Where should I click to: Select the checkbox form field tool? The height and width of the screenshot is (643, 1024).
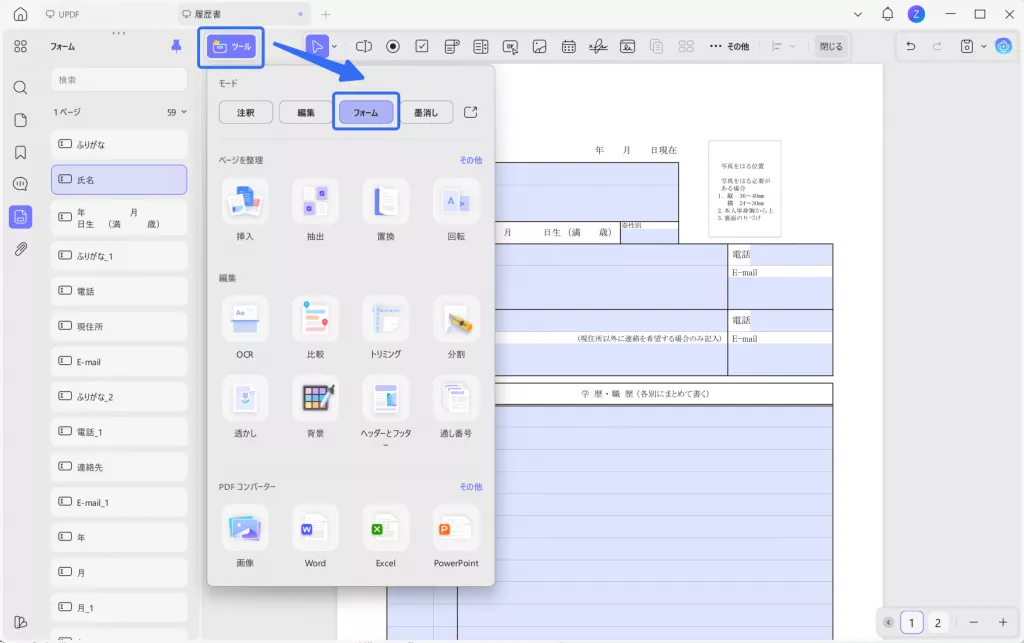[x=422, y=46]
